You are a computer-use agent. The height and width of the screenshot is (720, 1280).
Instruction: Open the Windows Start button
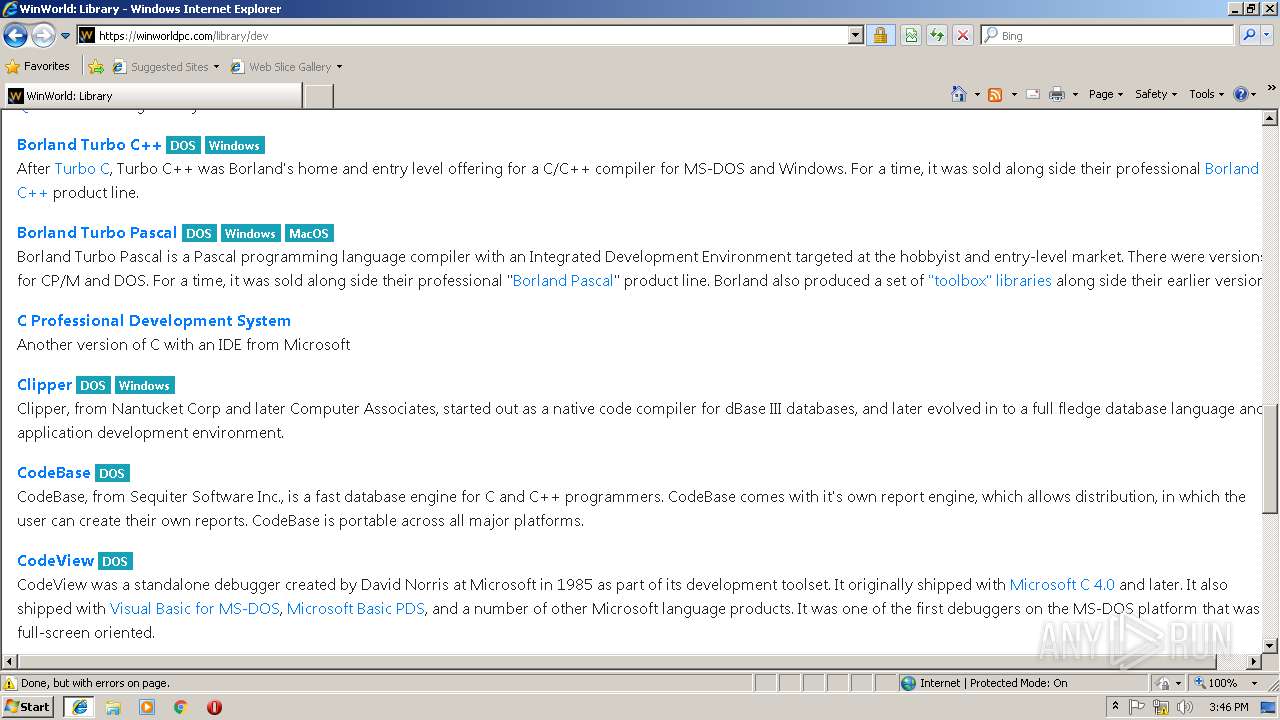pos(28,706)
